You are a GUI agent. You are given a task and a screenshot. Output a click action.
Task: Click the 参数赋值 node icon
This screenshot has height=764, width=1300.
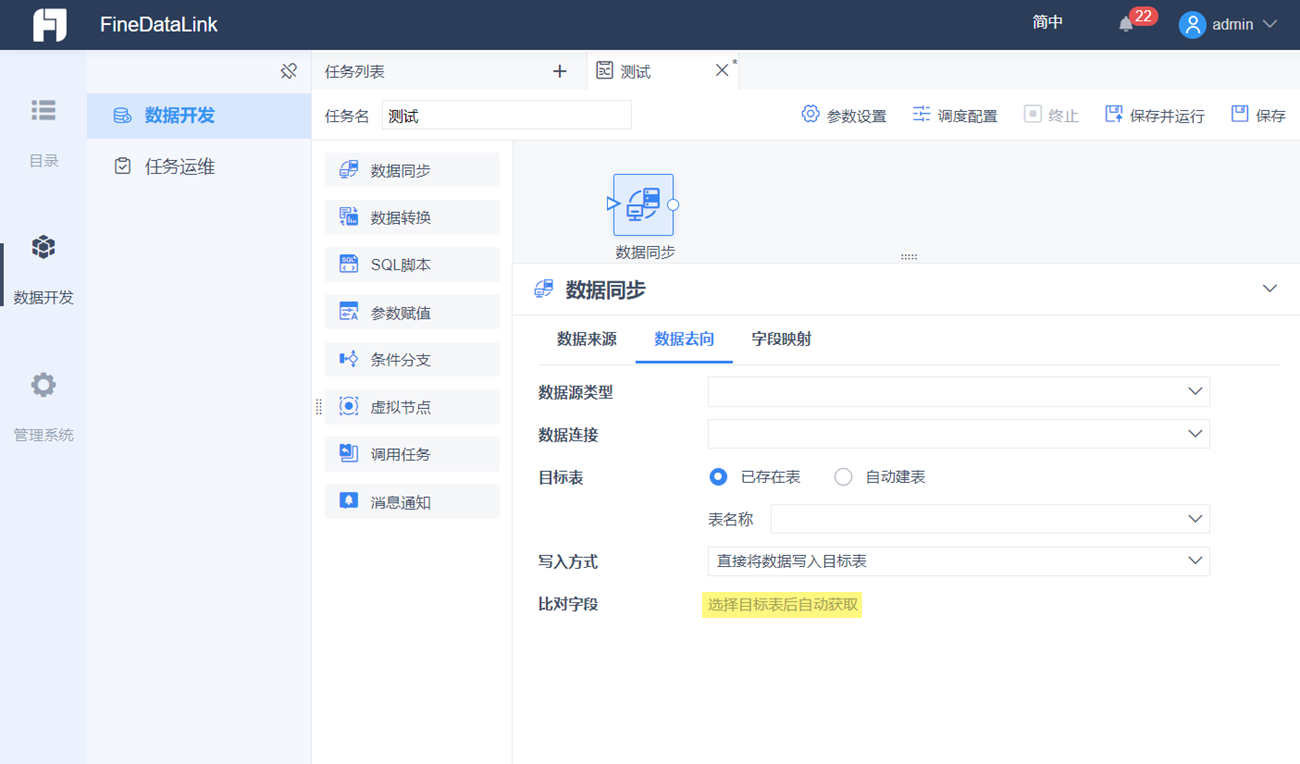point(348,312)
